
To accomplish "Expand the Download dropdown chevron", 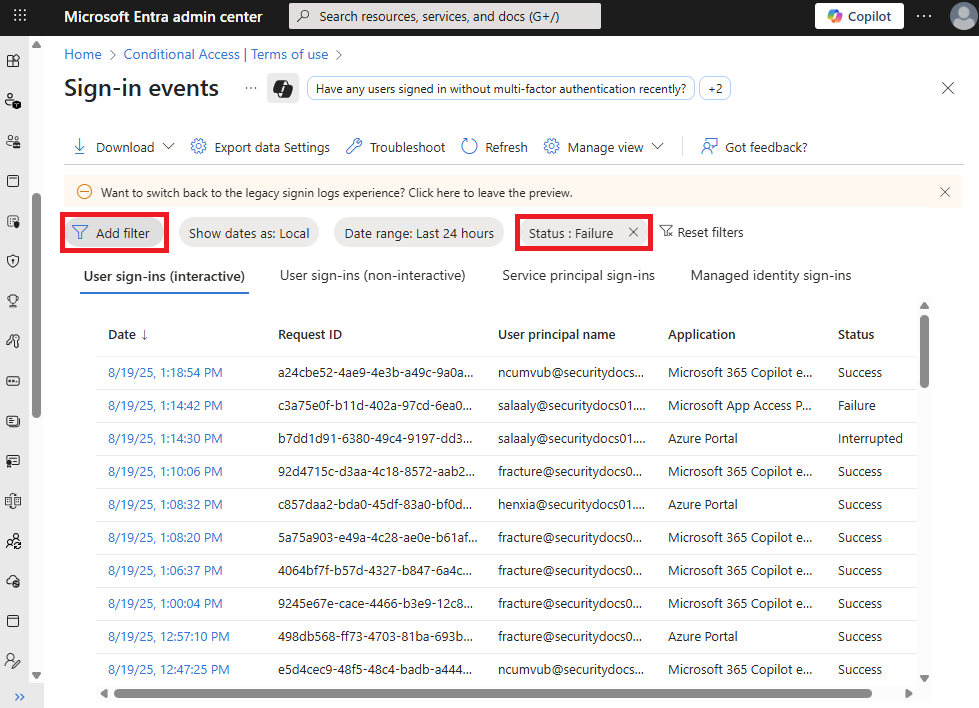I will 168,146.
